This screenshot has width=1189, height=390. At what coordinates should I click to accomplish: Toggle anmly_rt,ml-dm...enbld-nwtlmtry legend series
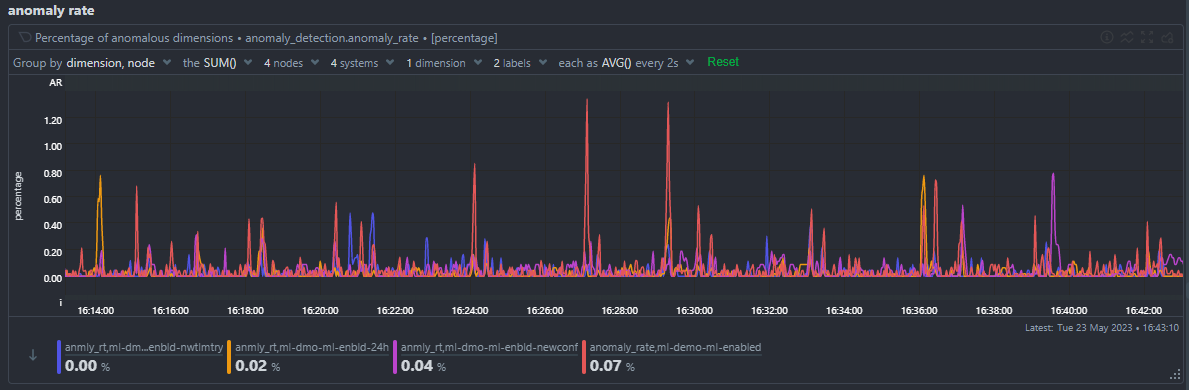pyautogui.click(x=144, y=348)
